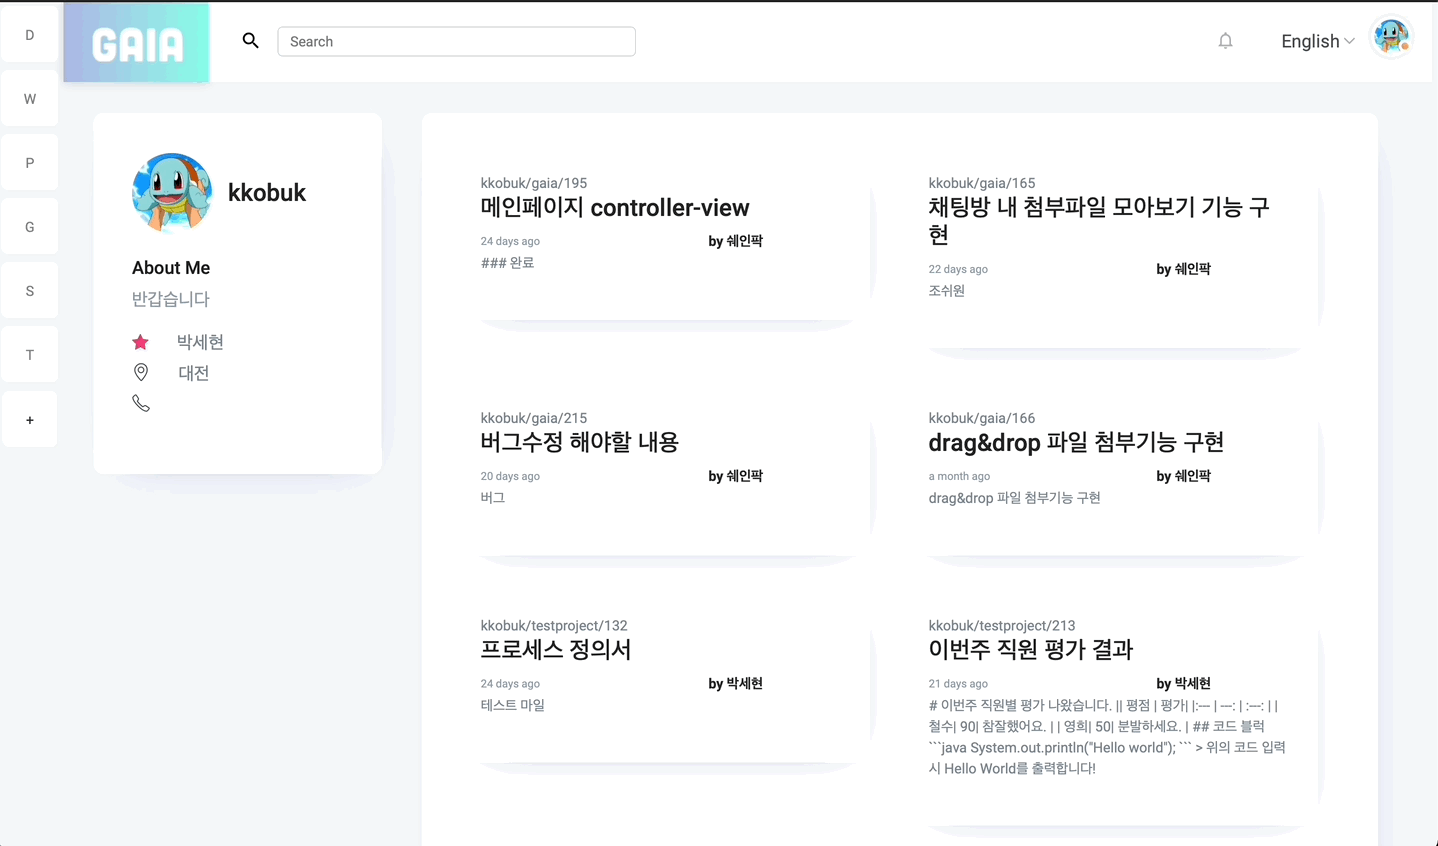This screenshot has width=1438, height=846.
Task: Open the D sidebar item
Action: 30,35
